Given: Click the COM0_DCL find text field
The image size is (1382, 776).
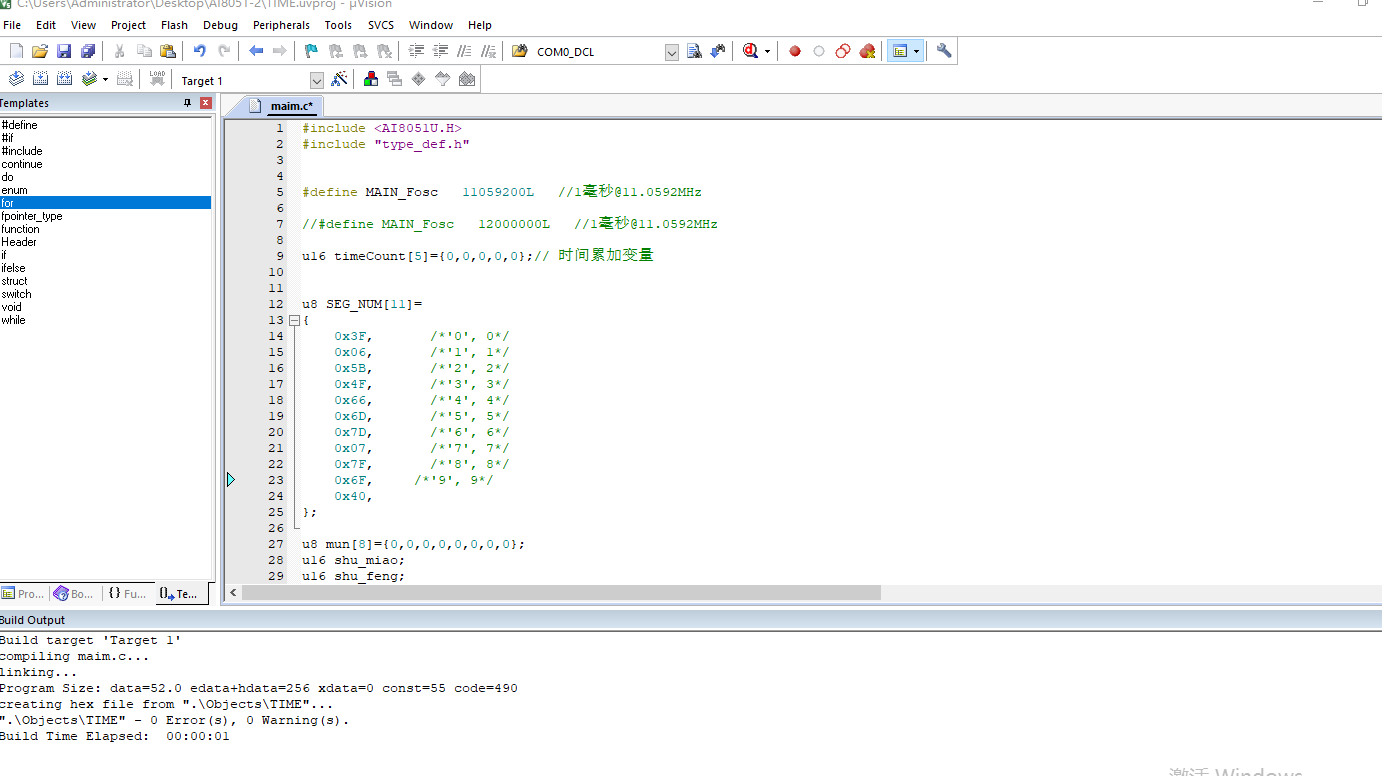Looking at the screenshot, I should click(x=598, y=52).
